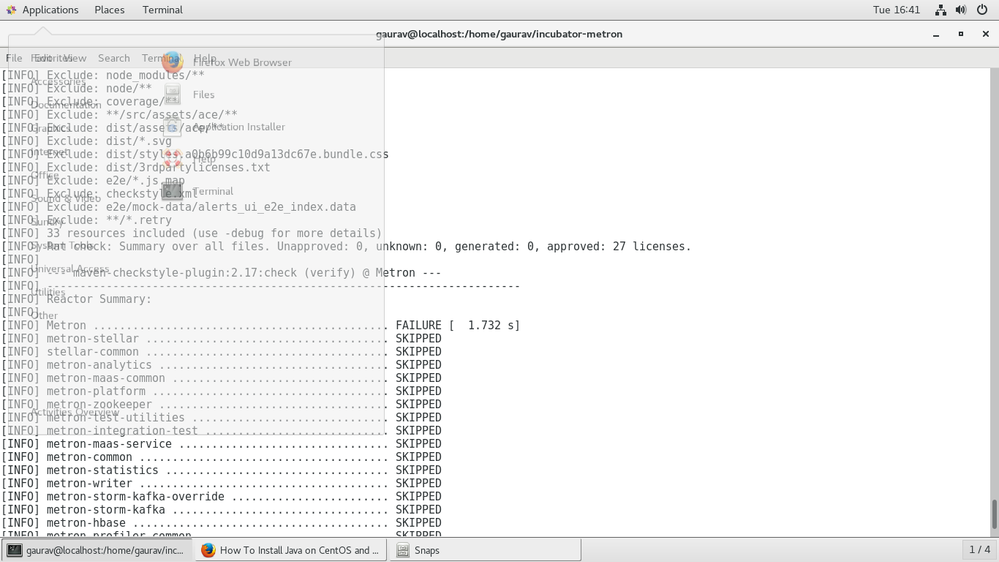Open the network connection status icon

(x=940, y=10)
